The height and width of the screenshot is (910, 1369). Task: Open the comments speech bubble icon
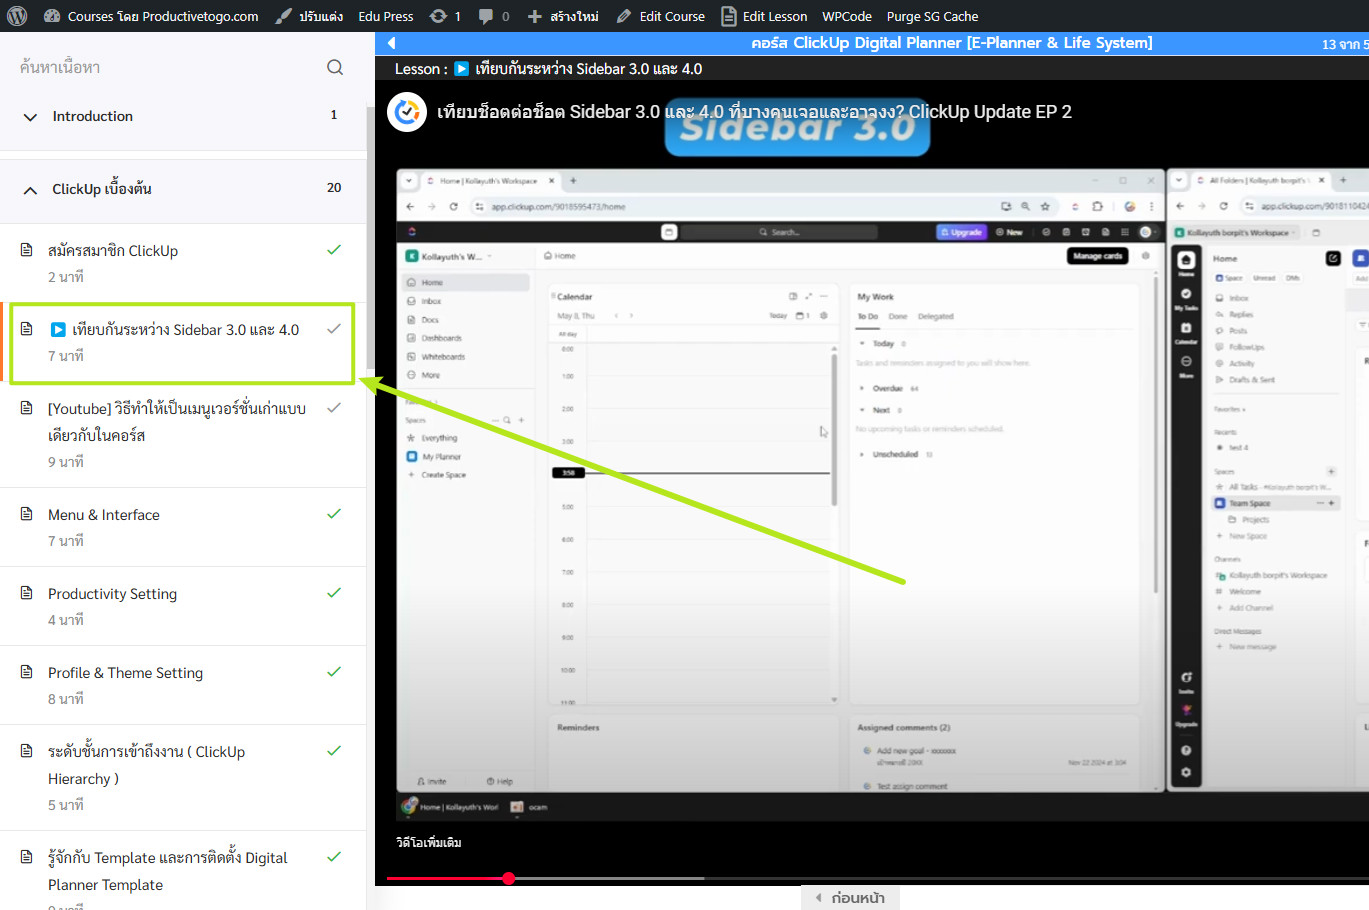tap(486, 16)
